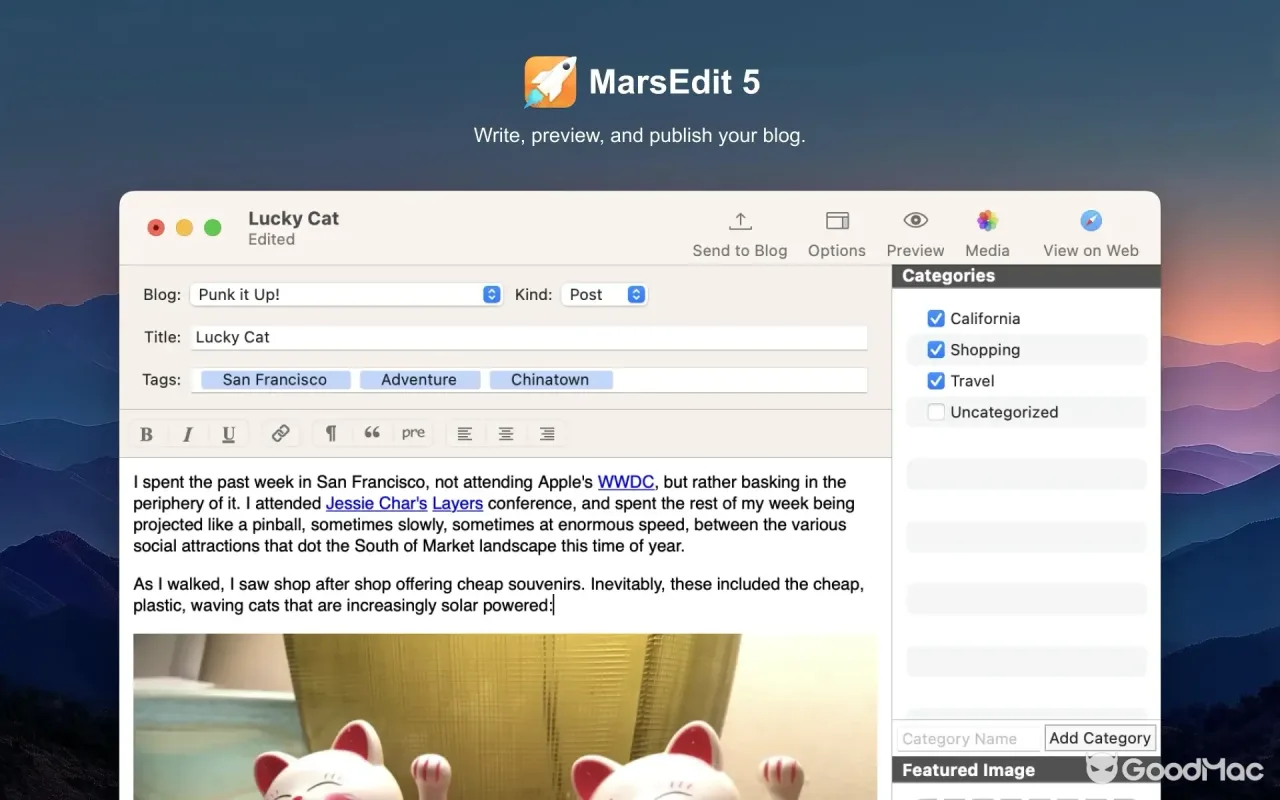Click the lucky cat image in the post

505,716
